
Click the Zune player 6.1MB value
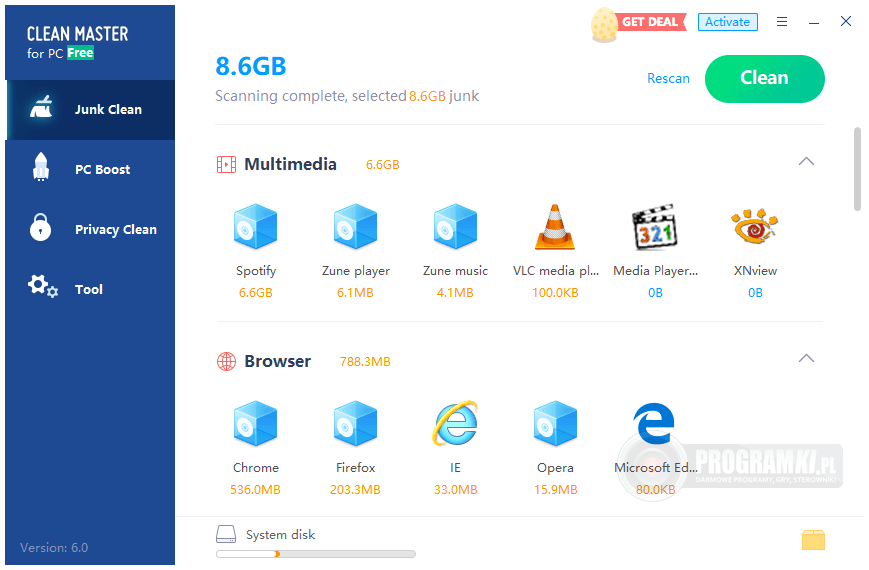(x=355, y=293)
